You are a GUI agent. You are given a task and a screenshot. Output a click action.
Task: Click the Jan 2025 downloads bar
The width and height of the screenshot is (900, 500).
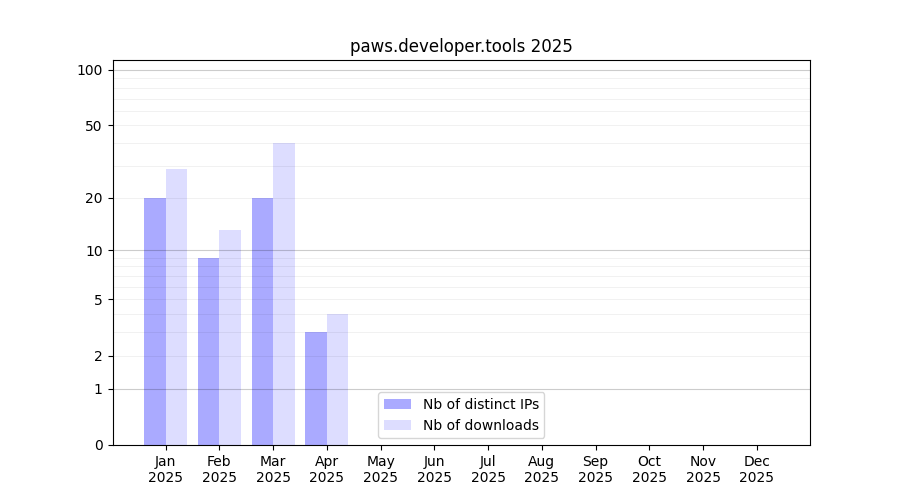coord(176,307)
